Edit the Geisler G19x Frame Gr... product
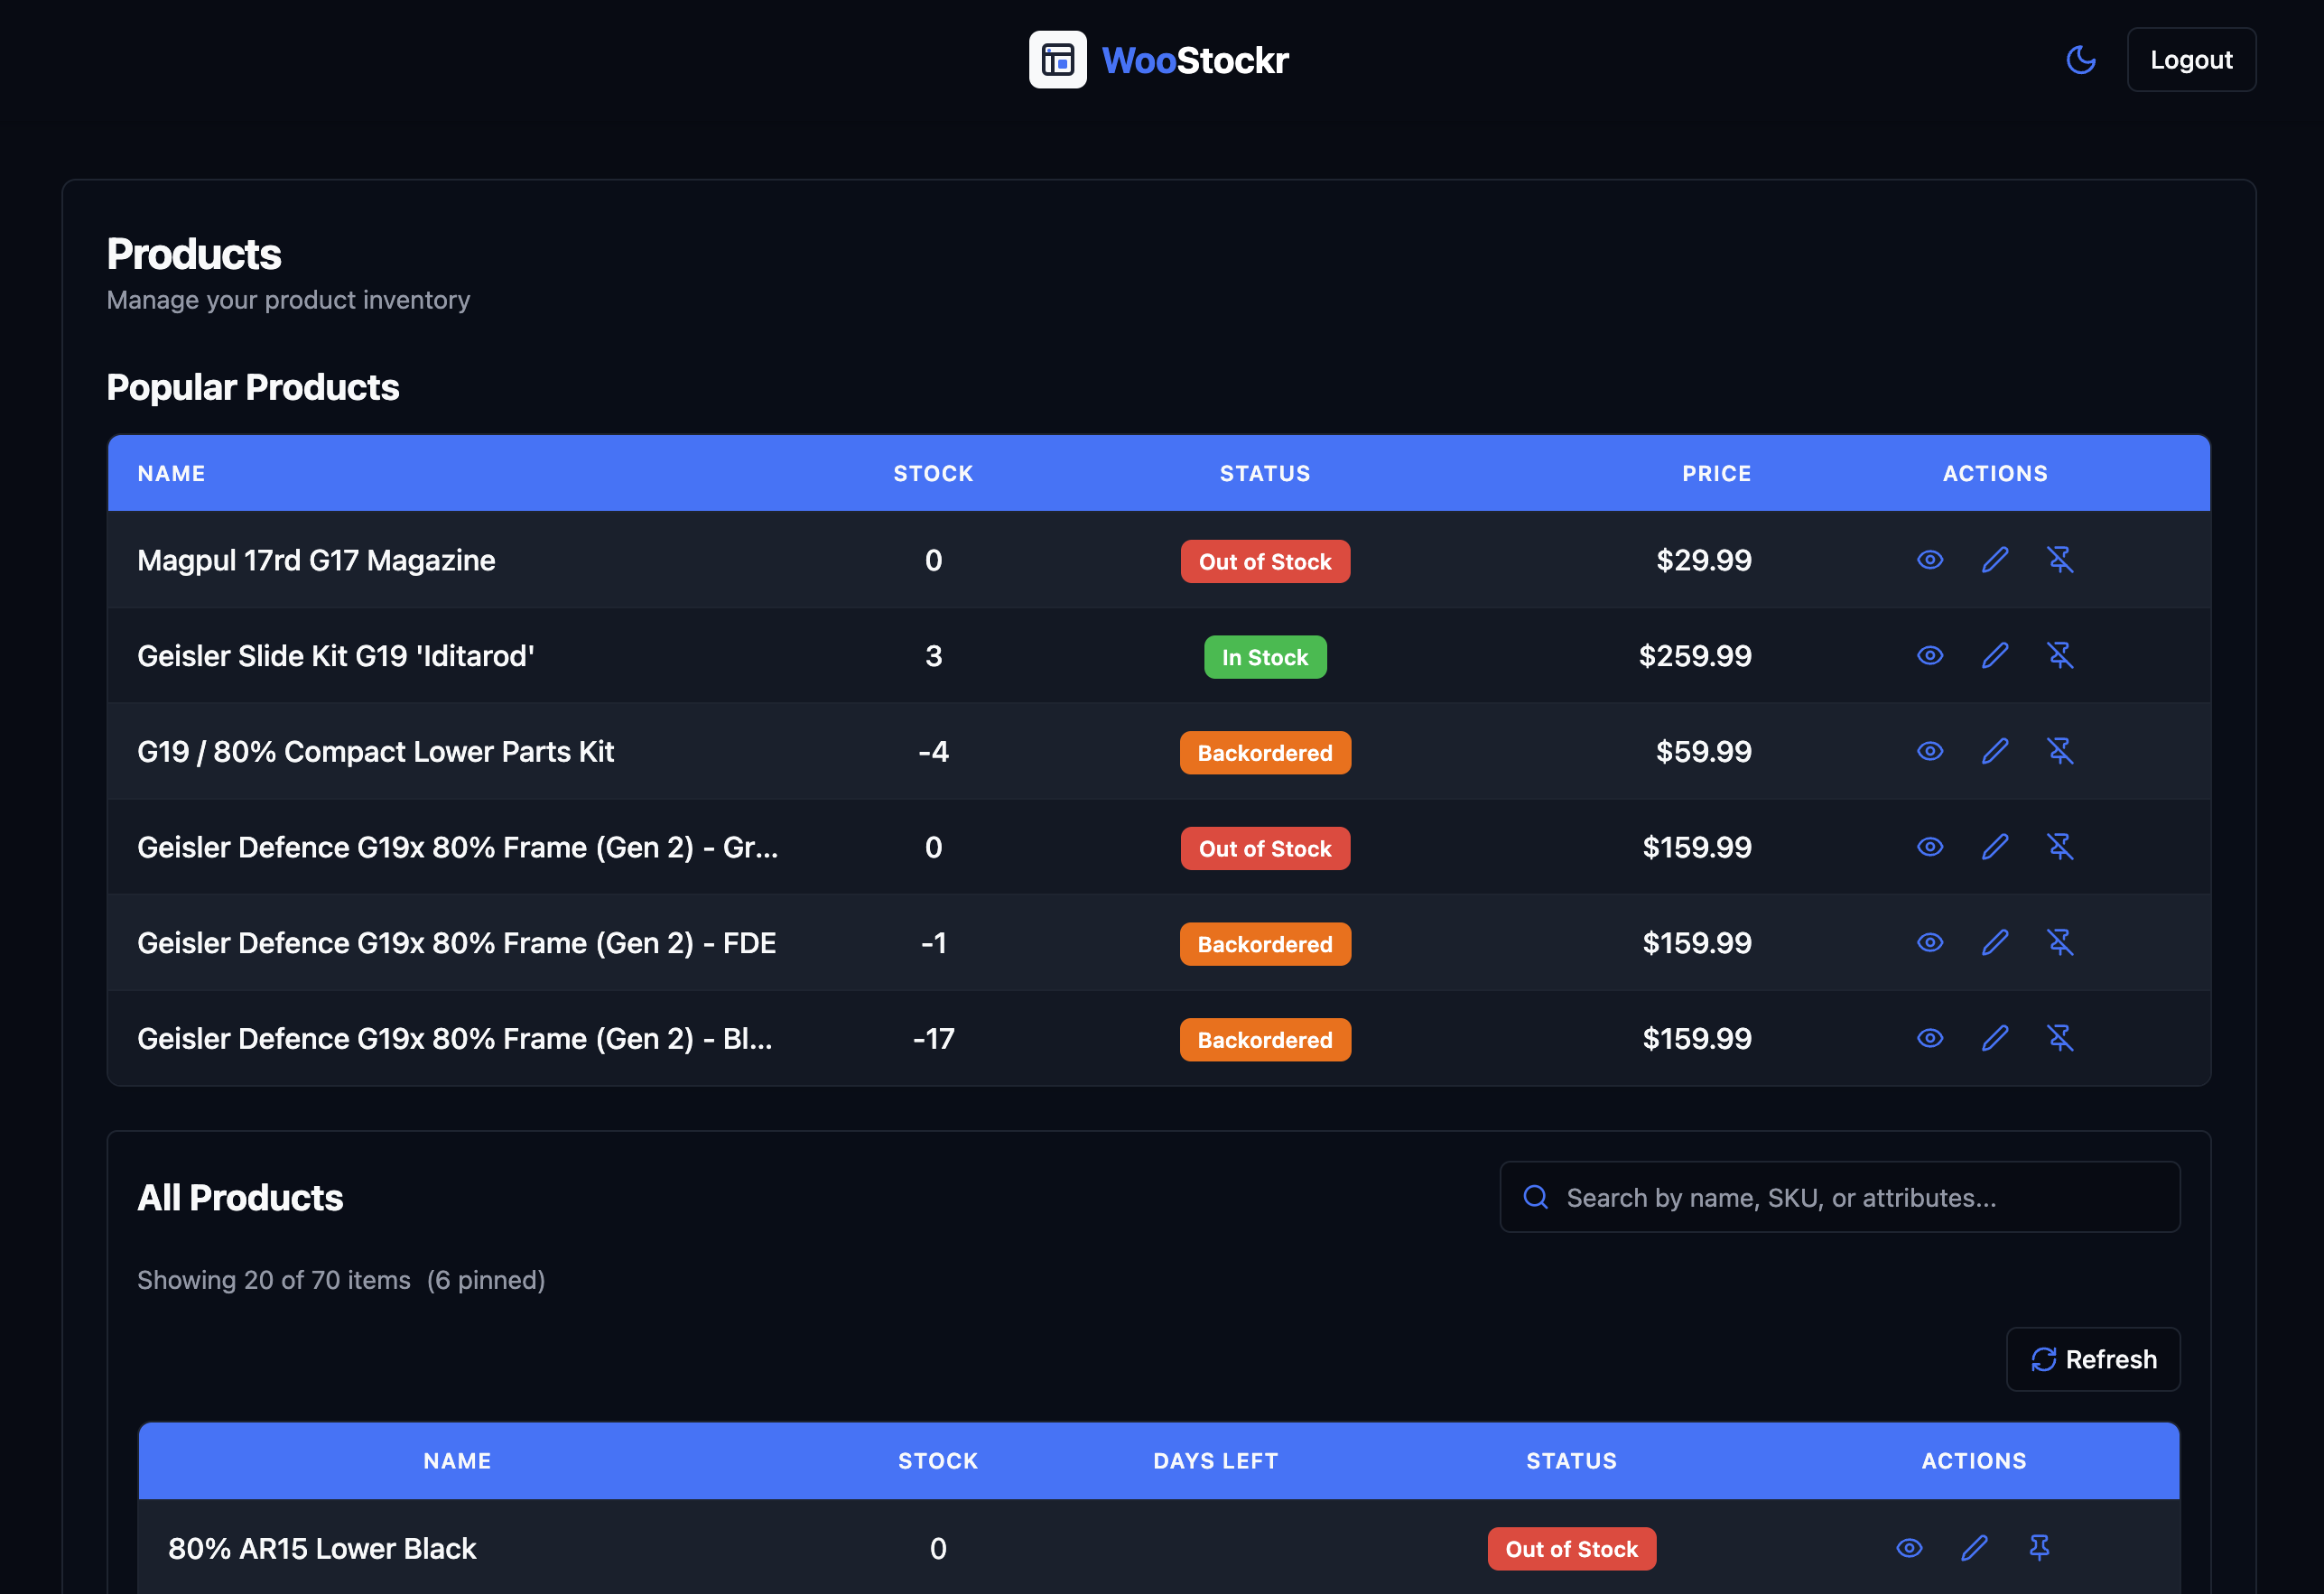The height and width of the screenshot is (1594, 2324). (1995, 847)
